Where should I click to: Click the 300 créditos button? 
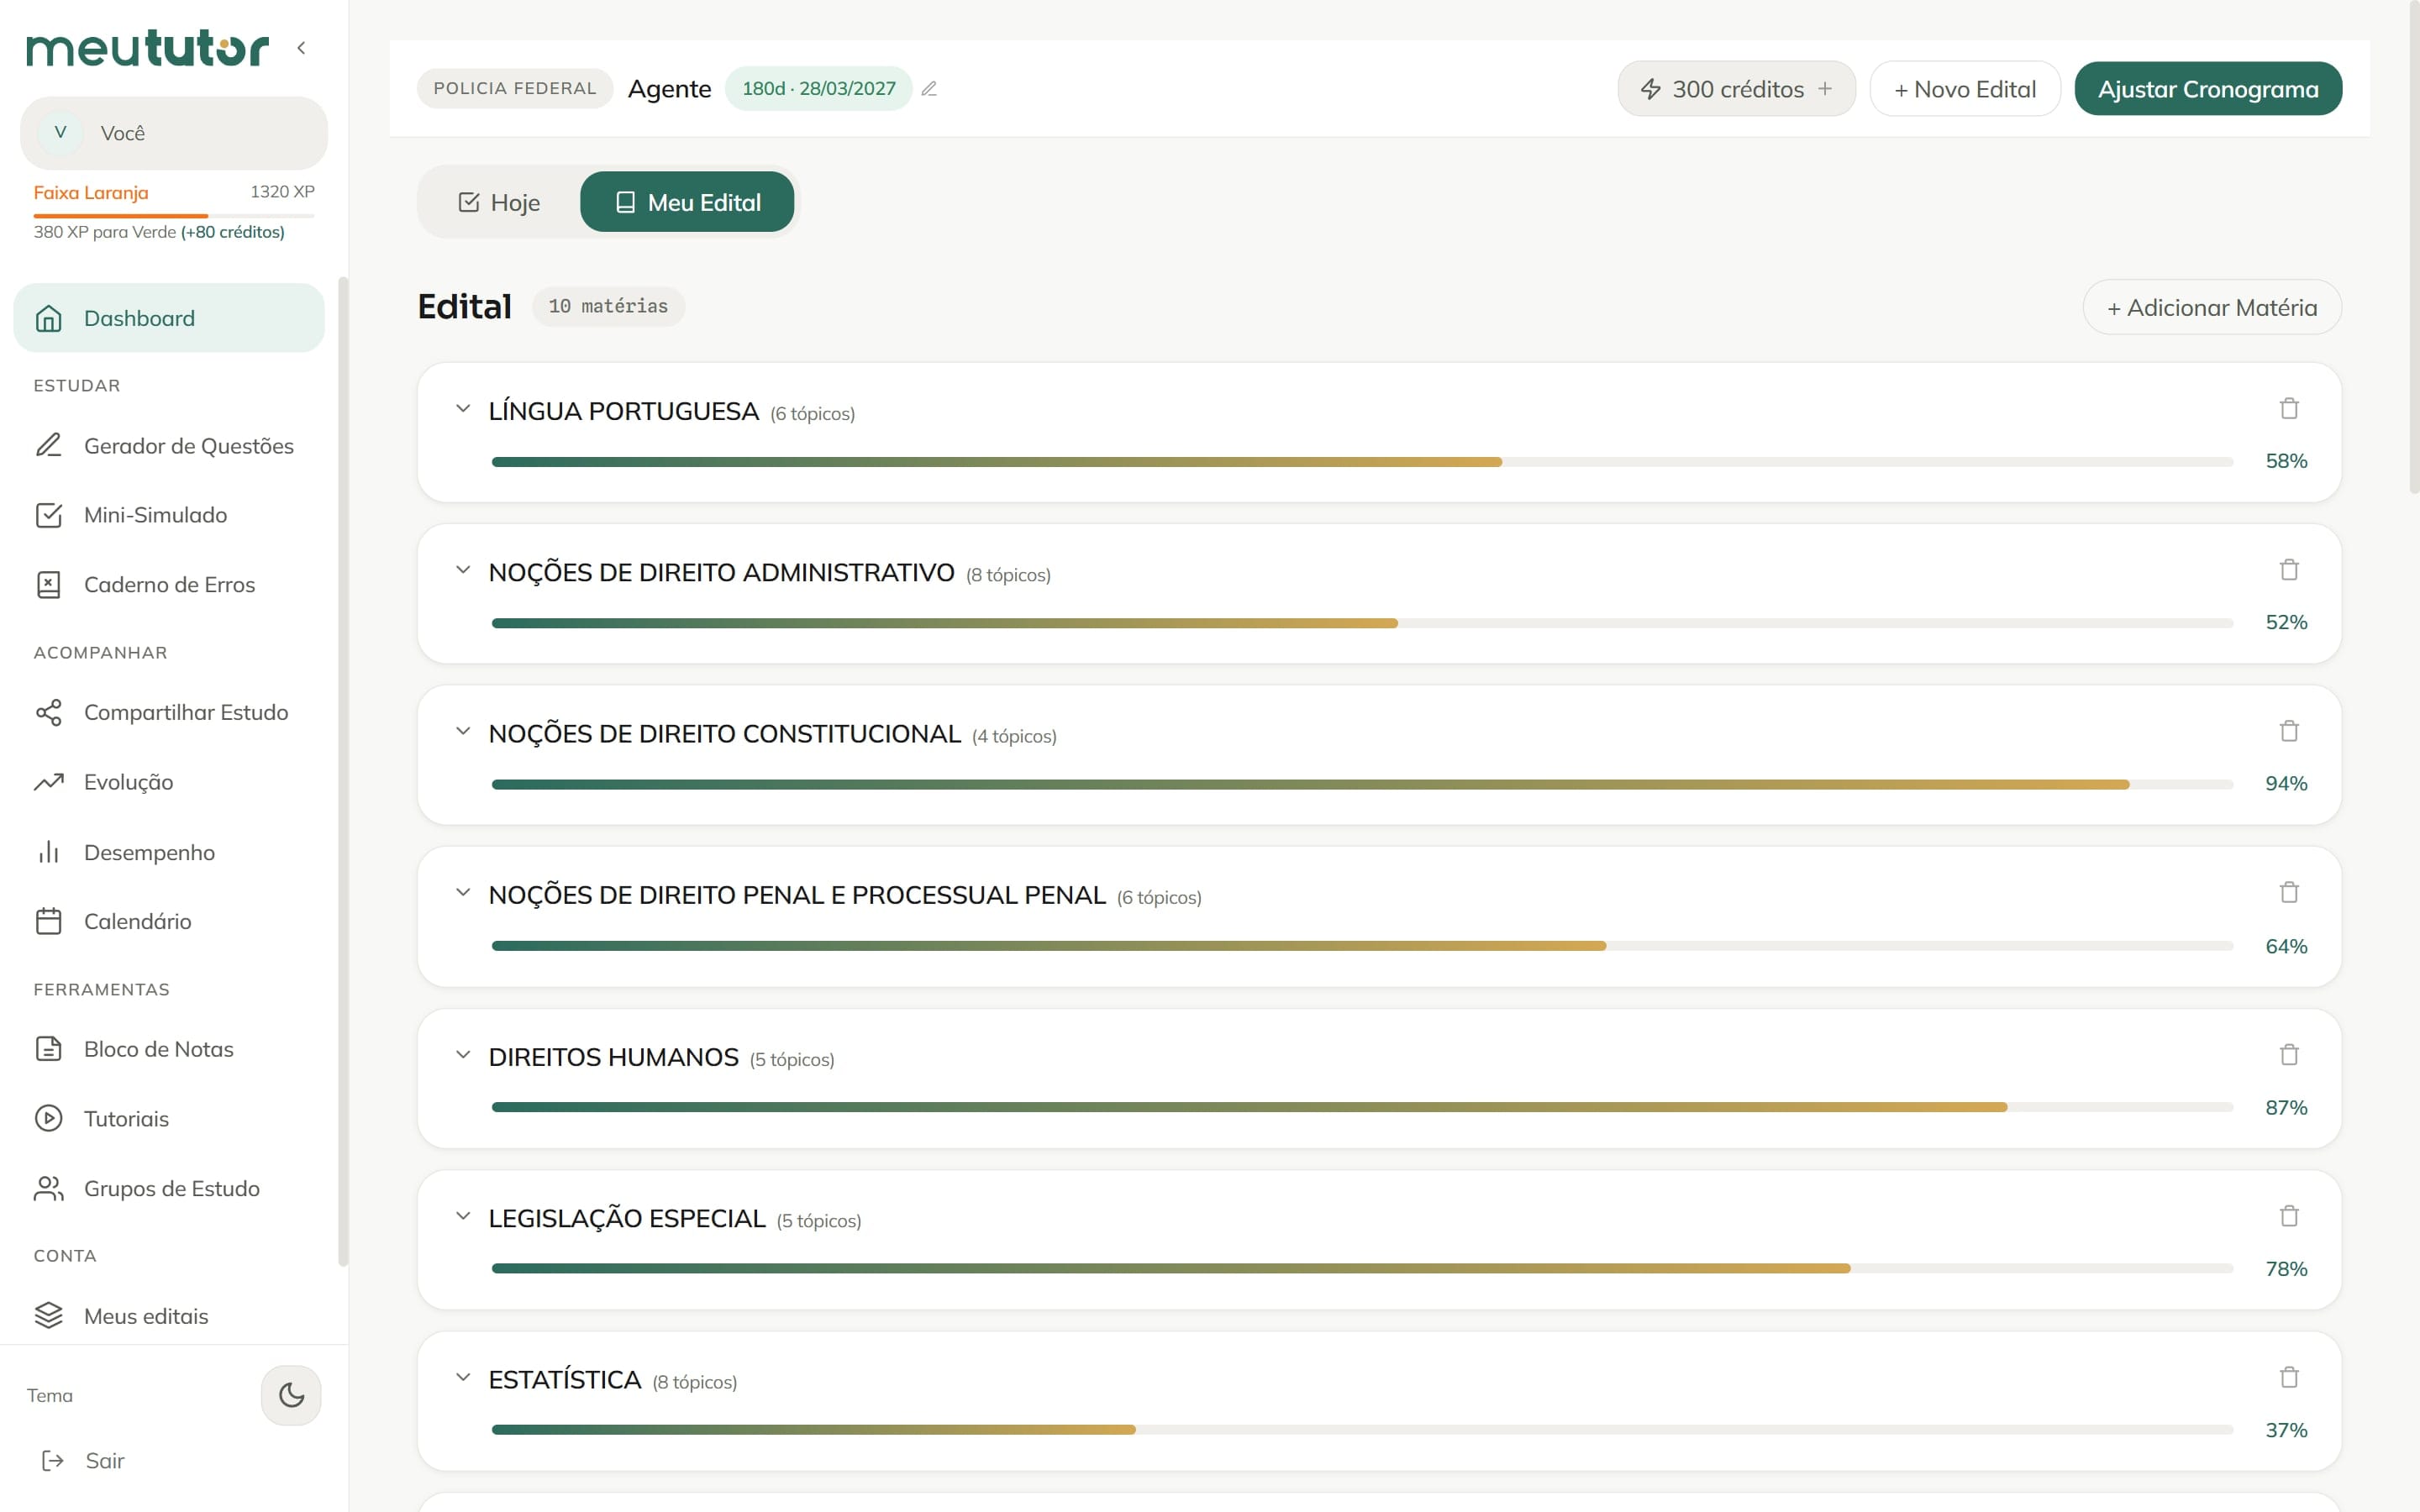click(1736, 89)
